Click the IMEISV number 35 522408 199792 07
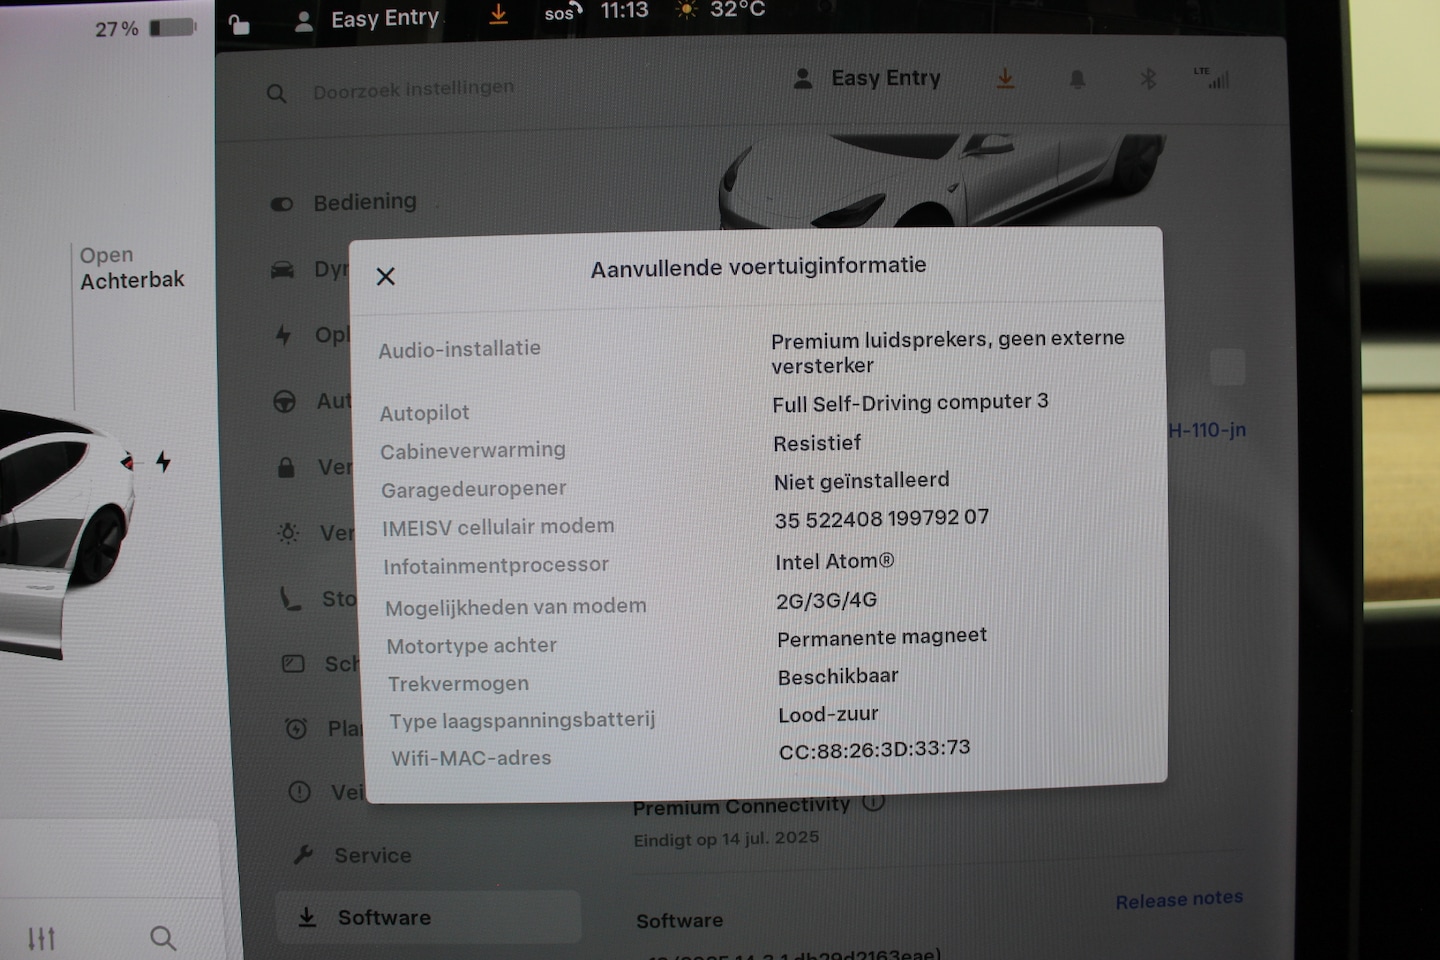The image size is (1440, 960). [882, 518]
